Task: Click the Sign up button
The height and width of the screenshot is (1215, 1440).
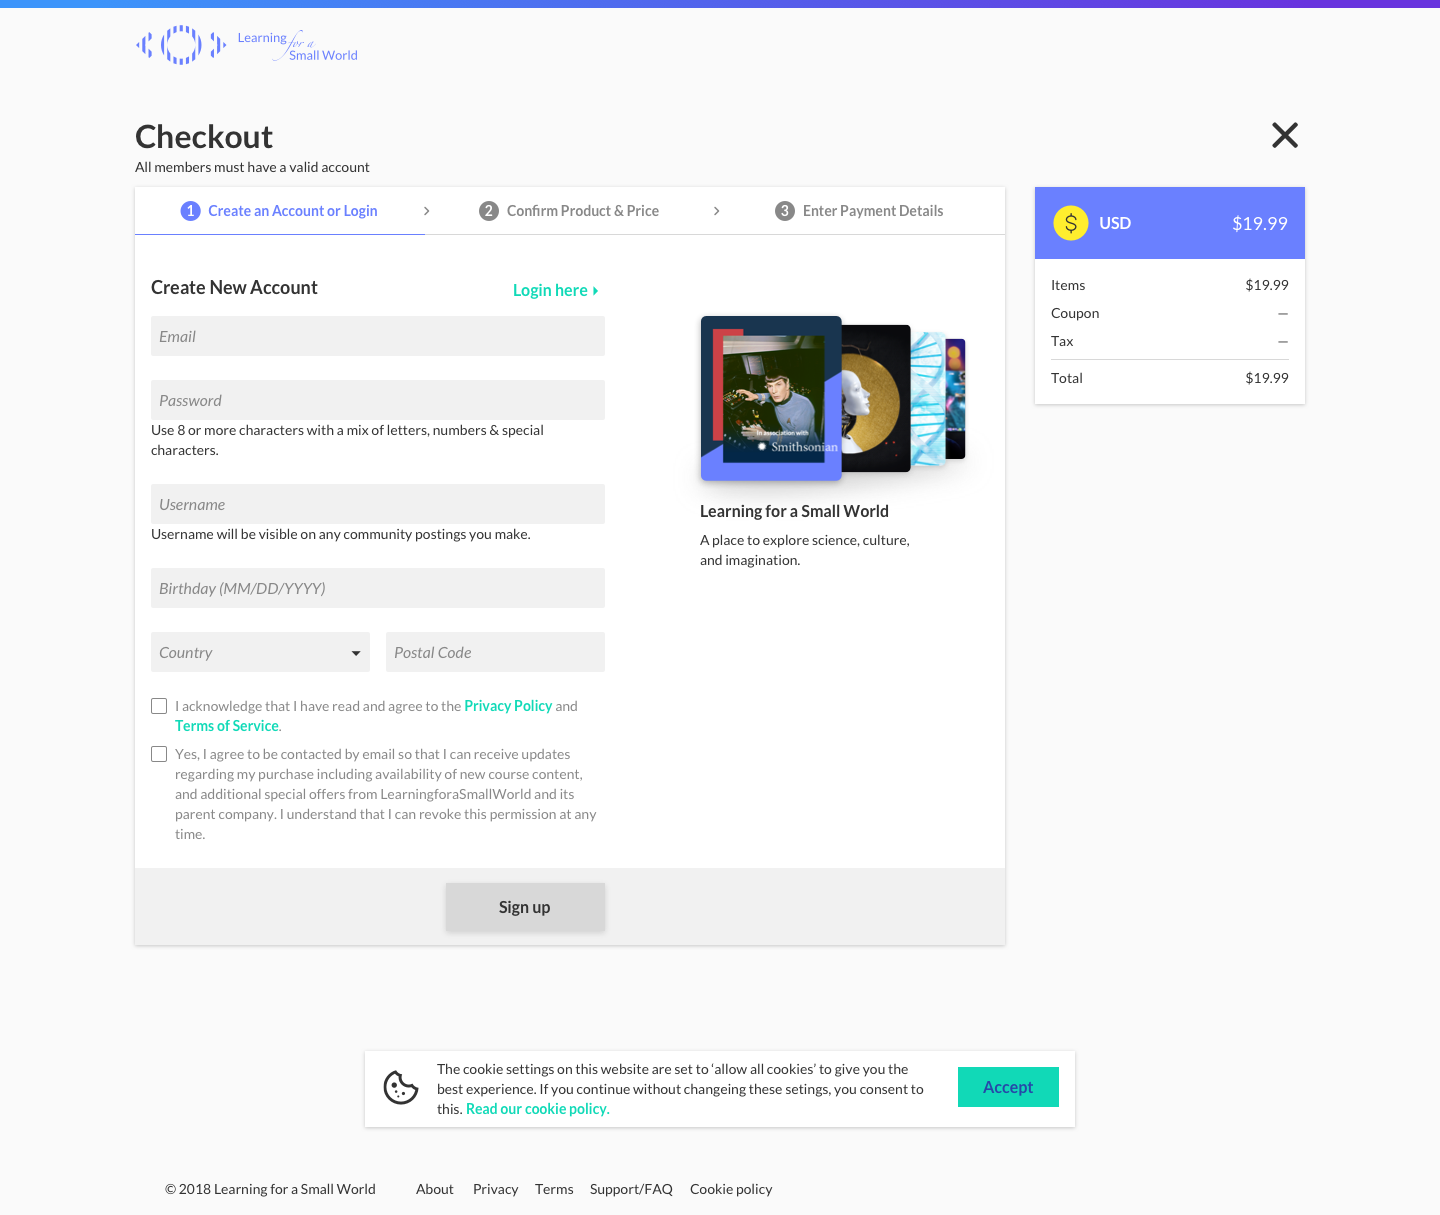Action: [x=525, y=907]
